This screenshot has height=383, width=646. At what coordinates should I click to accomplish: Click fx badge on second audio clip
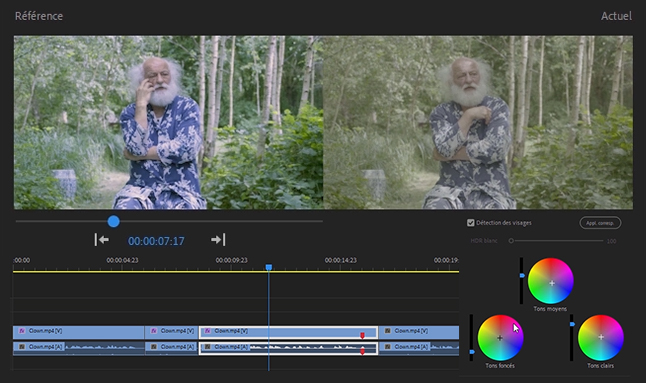[x=154, y=347]
